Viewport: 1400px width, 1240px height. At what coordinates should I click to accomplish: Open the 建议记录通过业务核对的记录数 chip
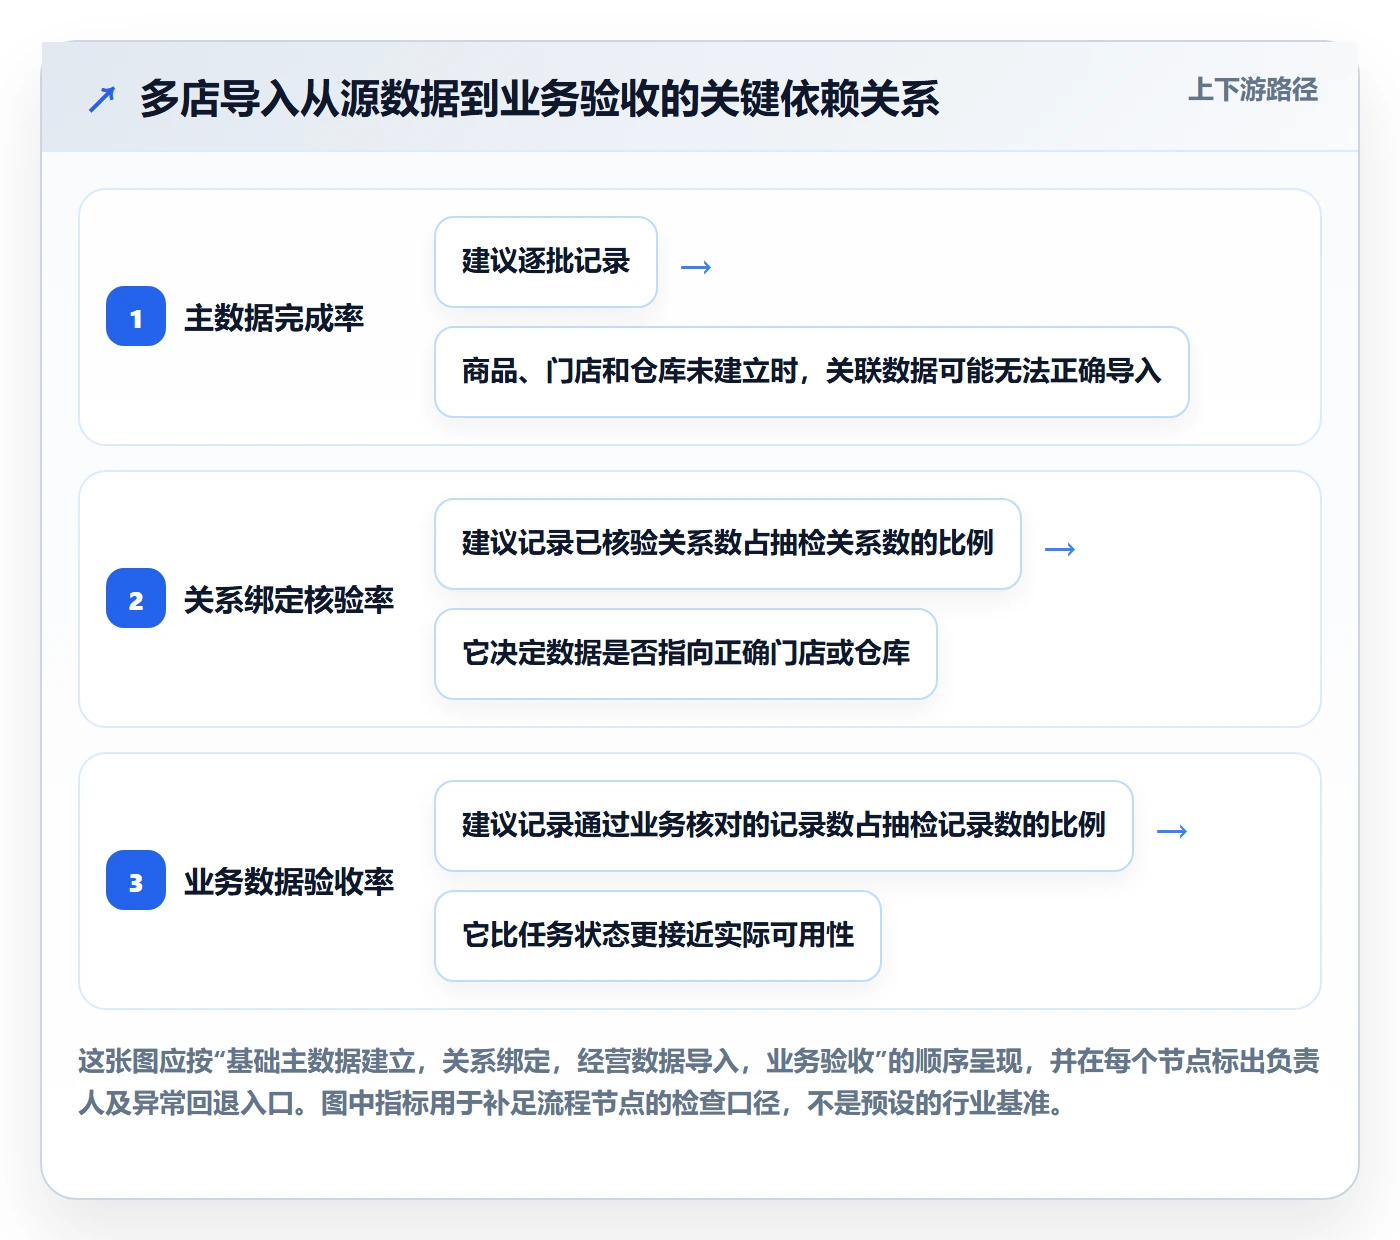point(784,826)
